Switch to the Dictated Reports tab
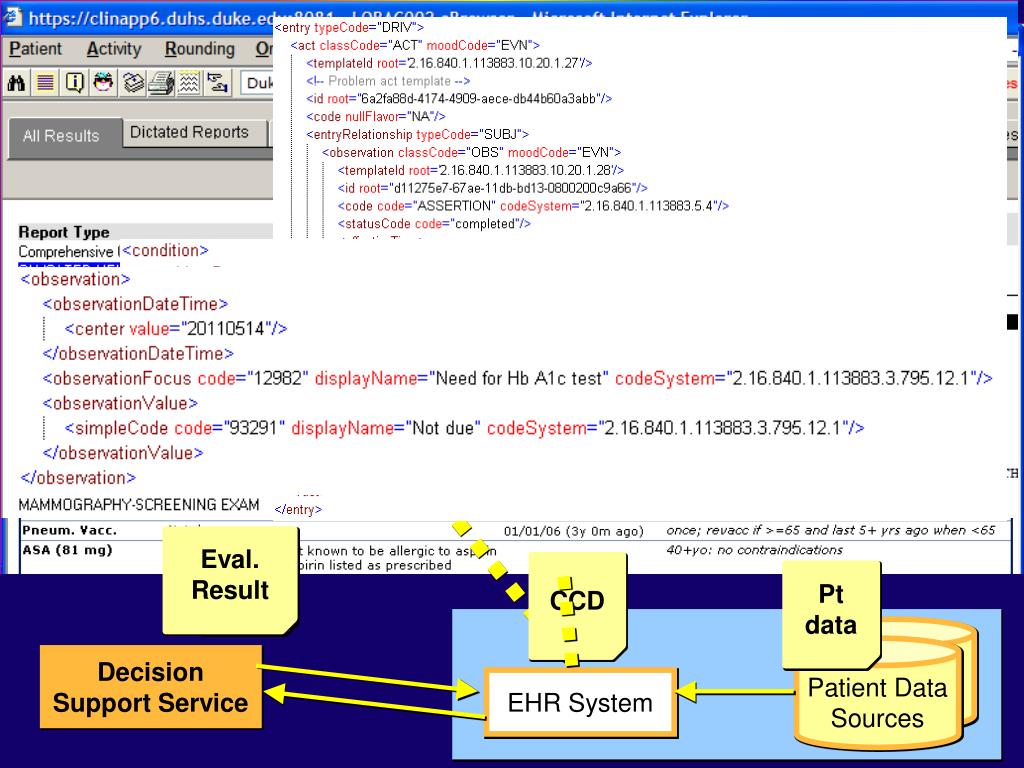Image resolution: width=1024 pixels, height=768 pixels. 193,133
